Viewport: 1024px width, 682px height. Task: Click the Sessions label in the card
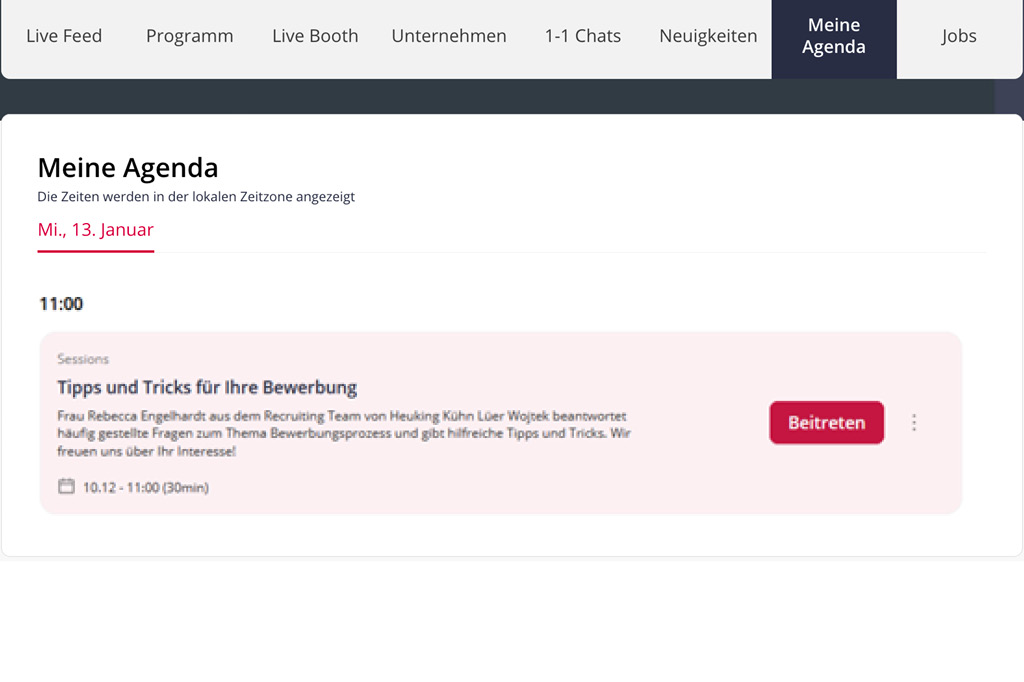point(83,359)
